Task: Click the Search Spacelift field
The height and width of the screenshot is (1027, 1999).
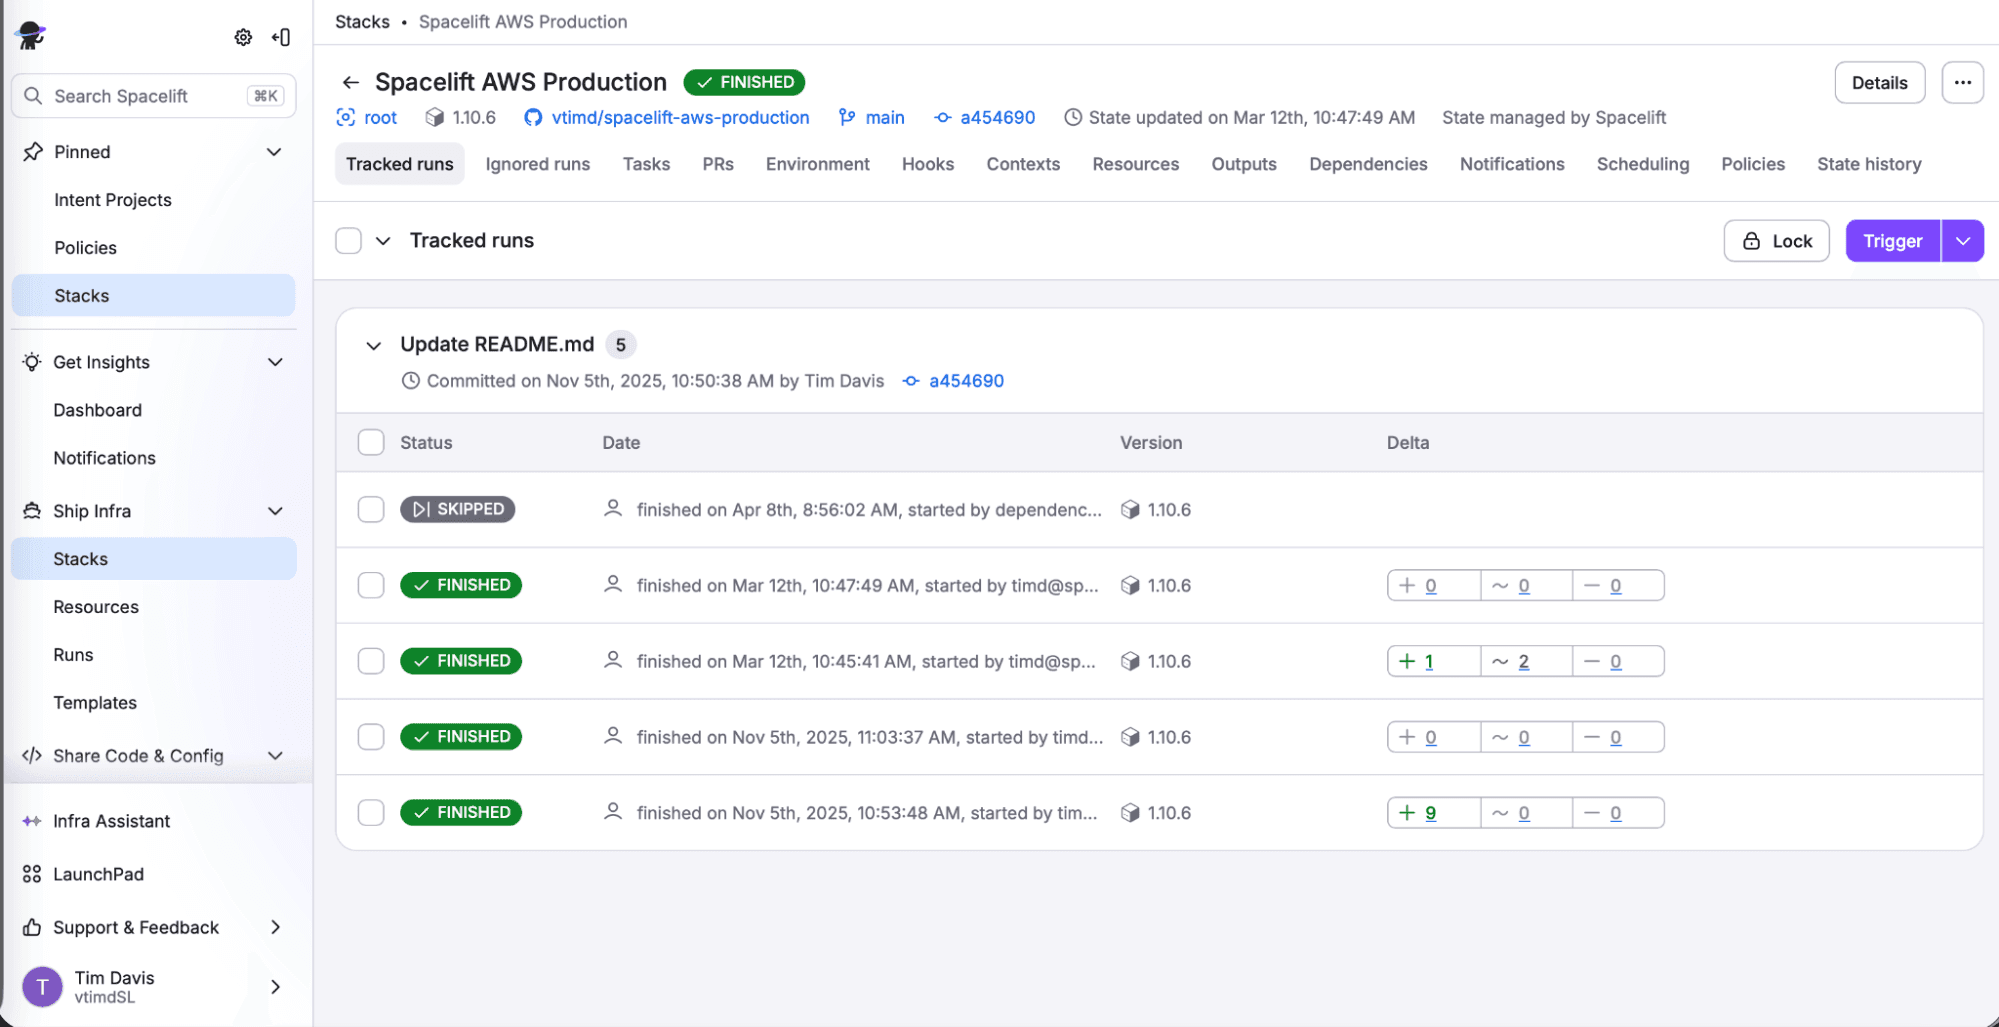Action: [x=154, y=96]
